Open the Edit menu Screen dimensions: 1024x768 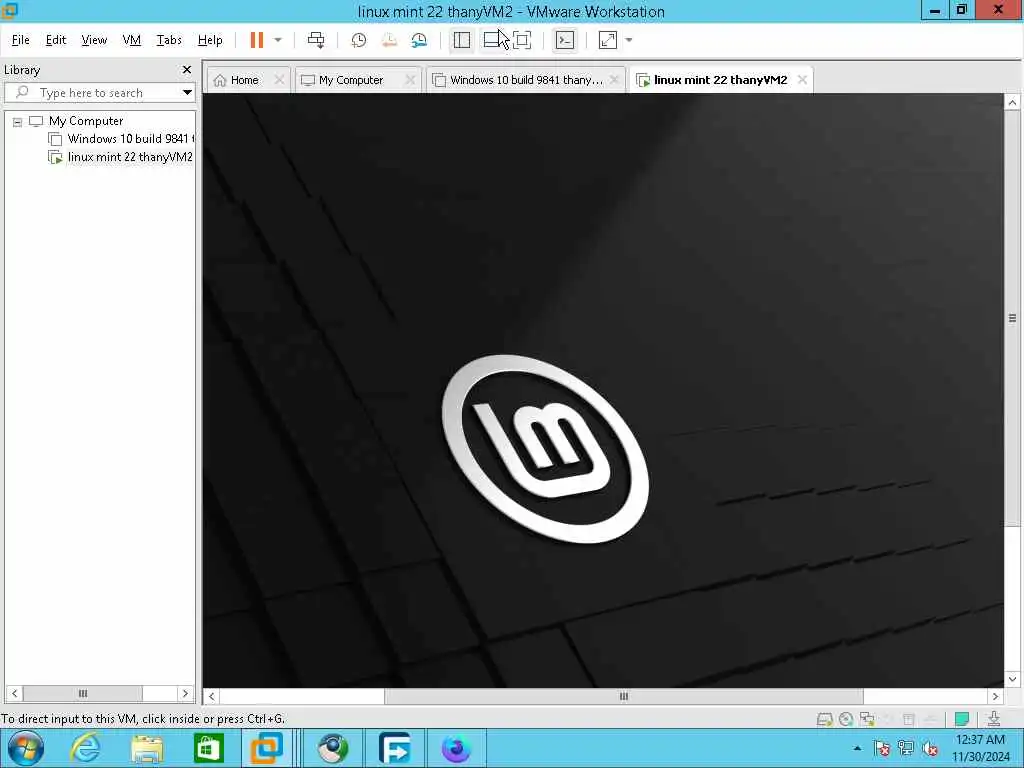point(56,40)
